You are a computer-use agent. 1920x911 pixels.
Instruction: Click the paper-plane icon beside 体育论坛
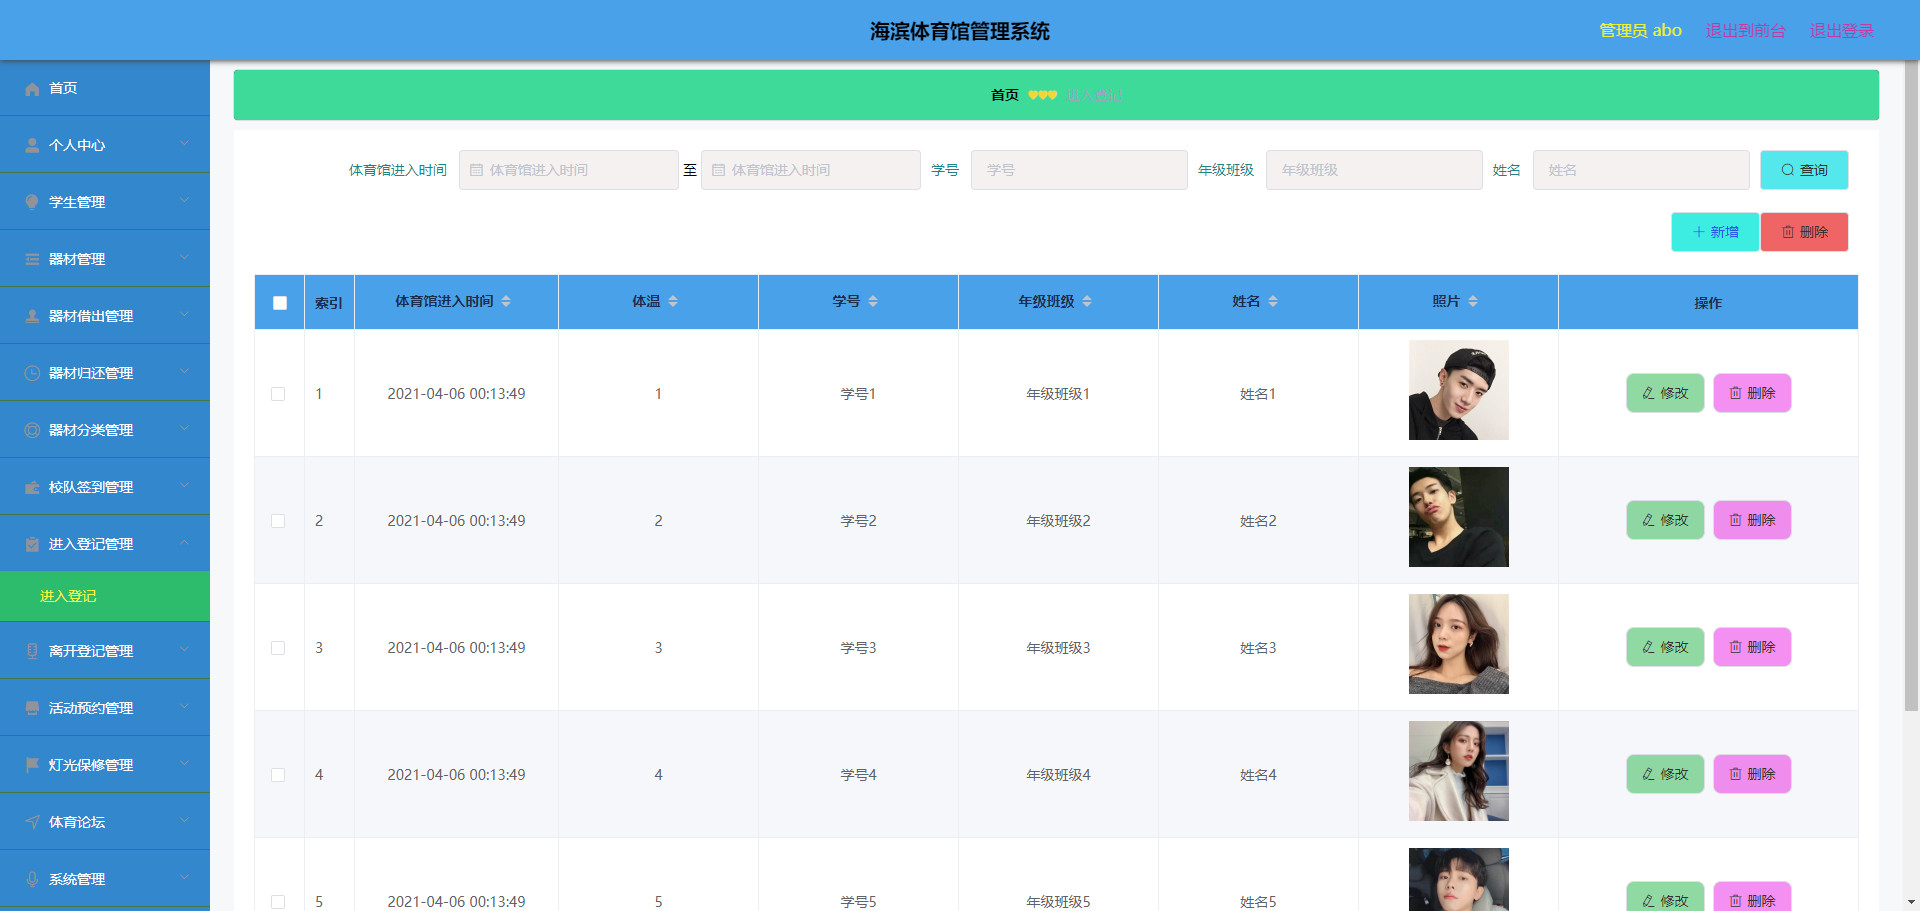click(32, 823)
